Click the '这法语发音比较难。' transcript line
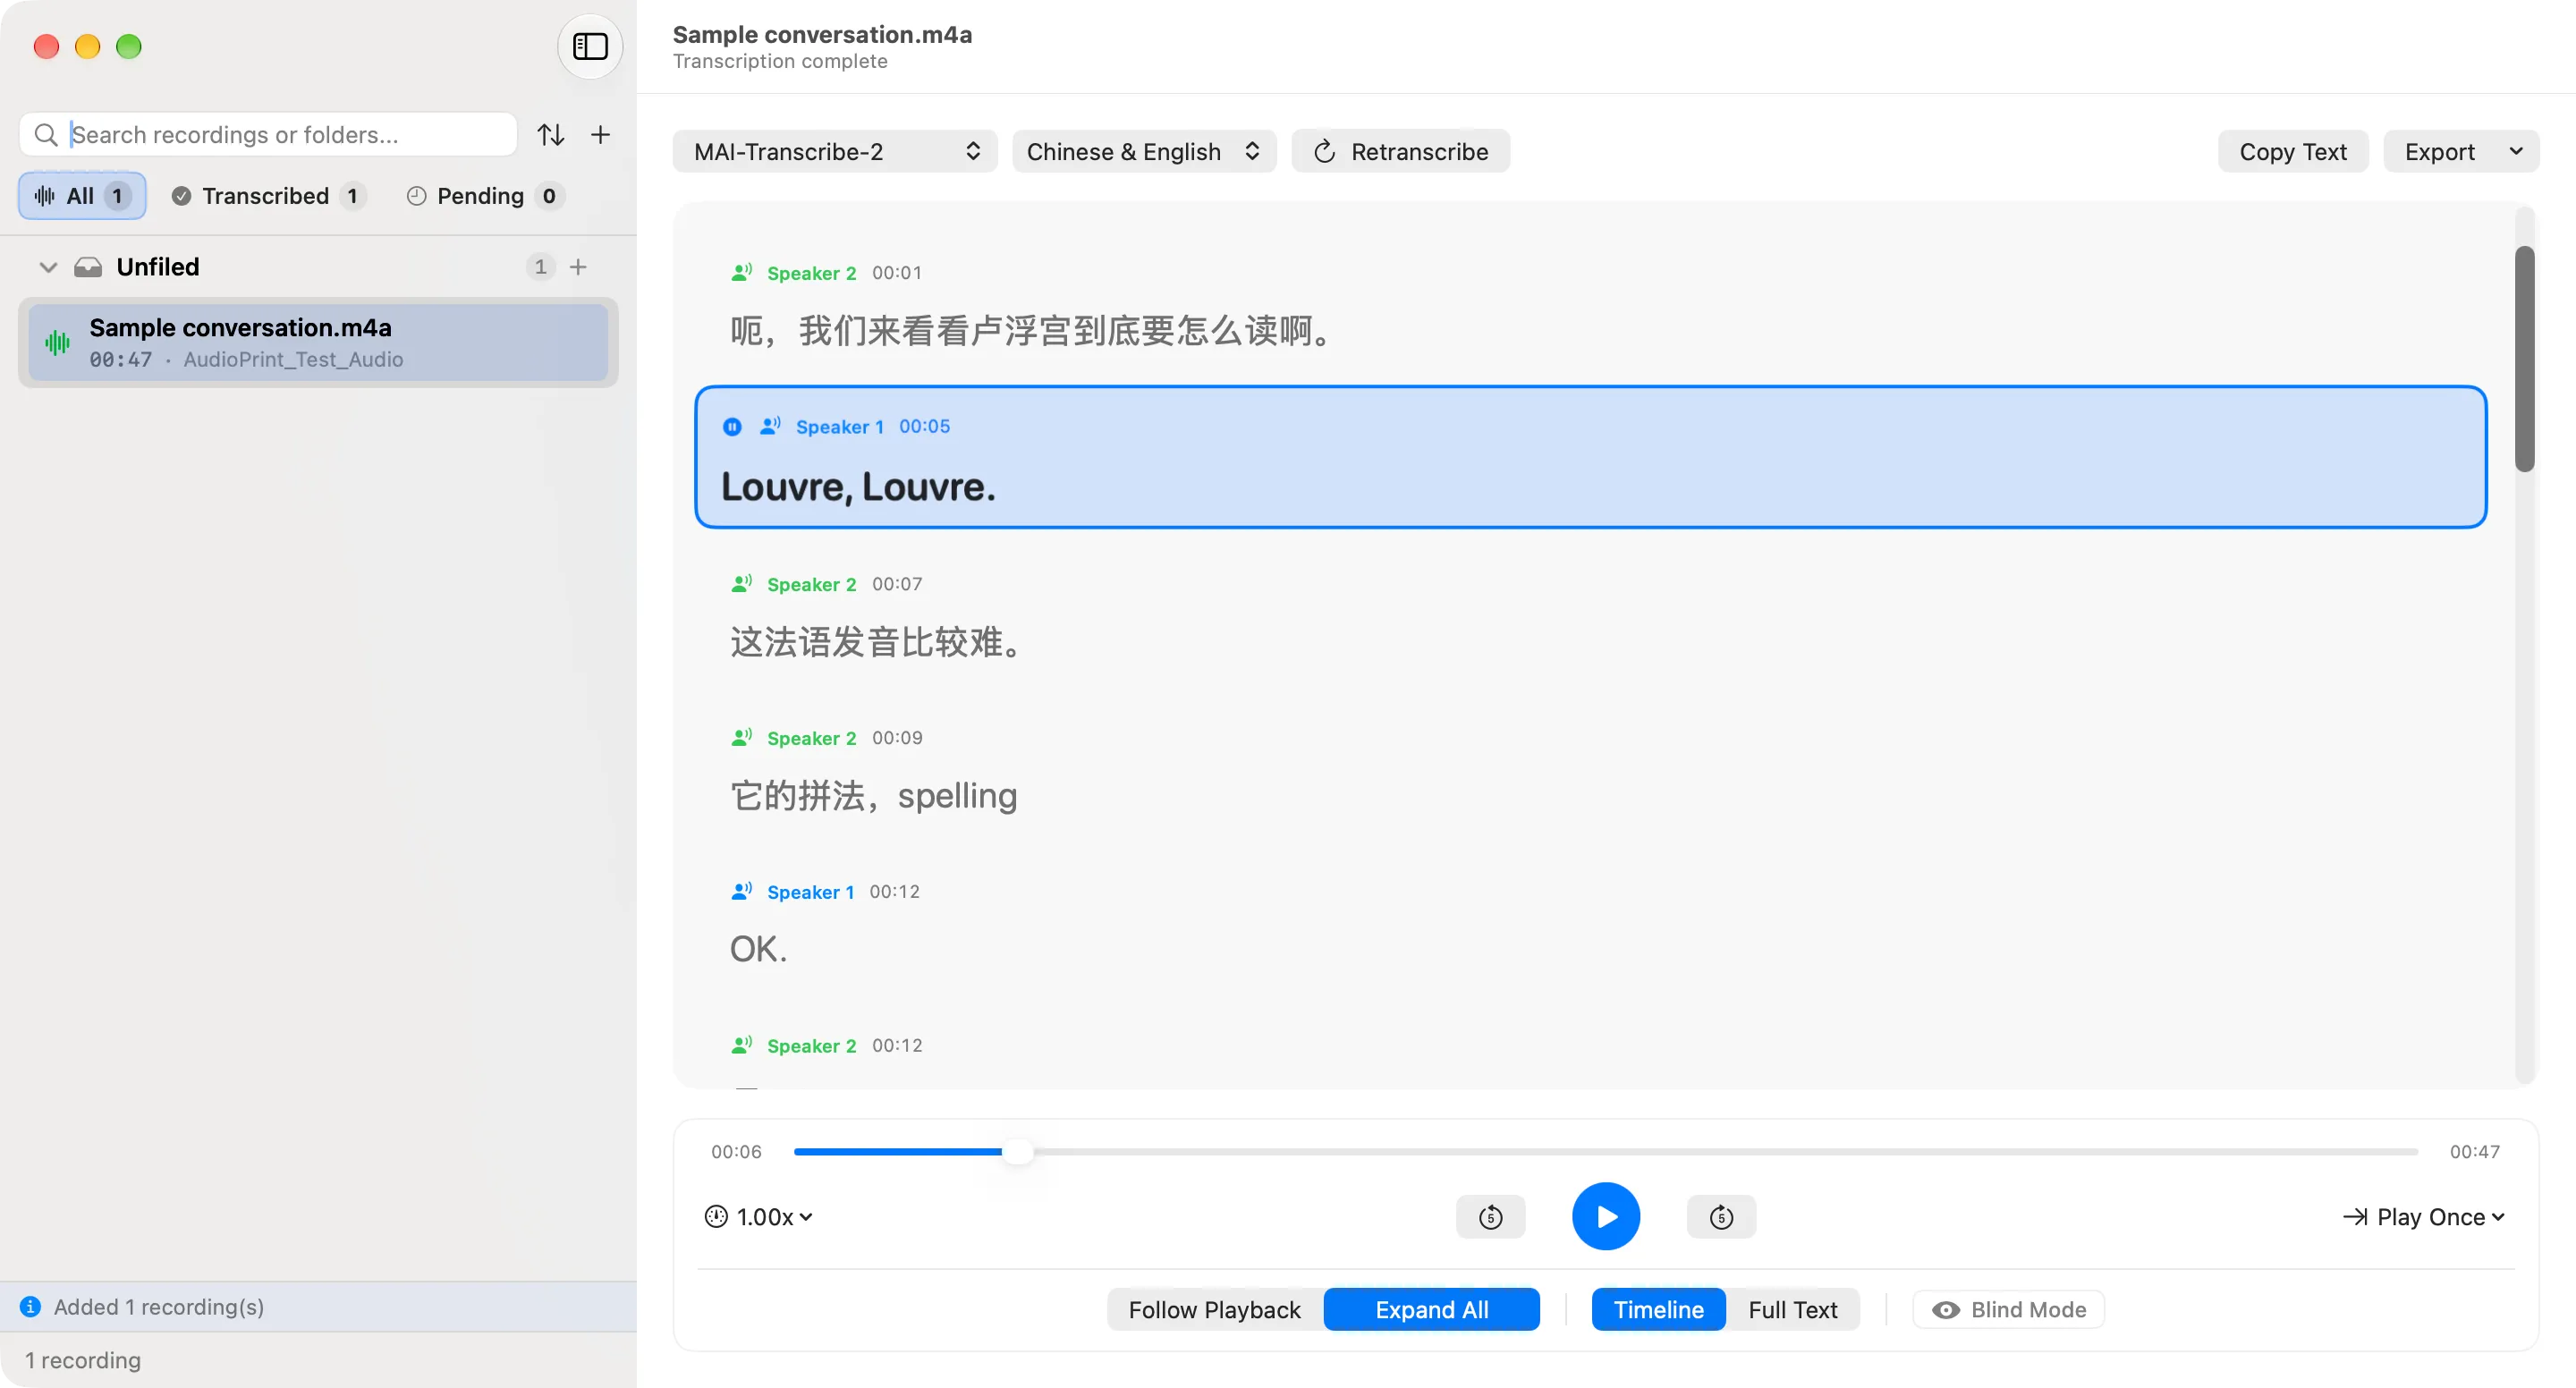This screenshot has width=2576, height=1388. (x=876, y=641)
